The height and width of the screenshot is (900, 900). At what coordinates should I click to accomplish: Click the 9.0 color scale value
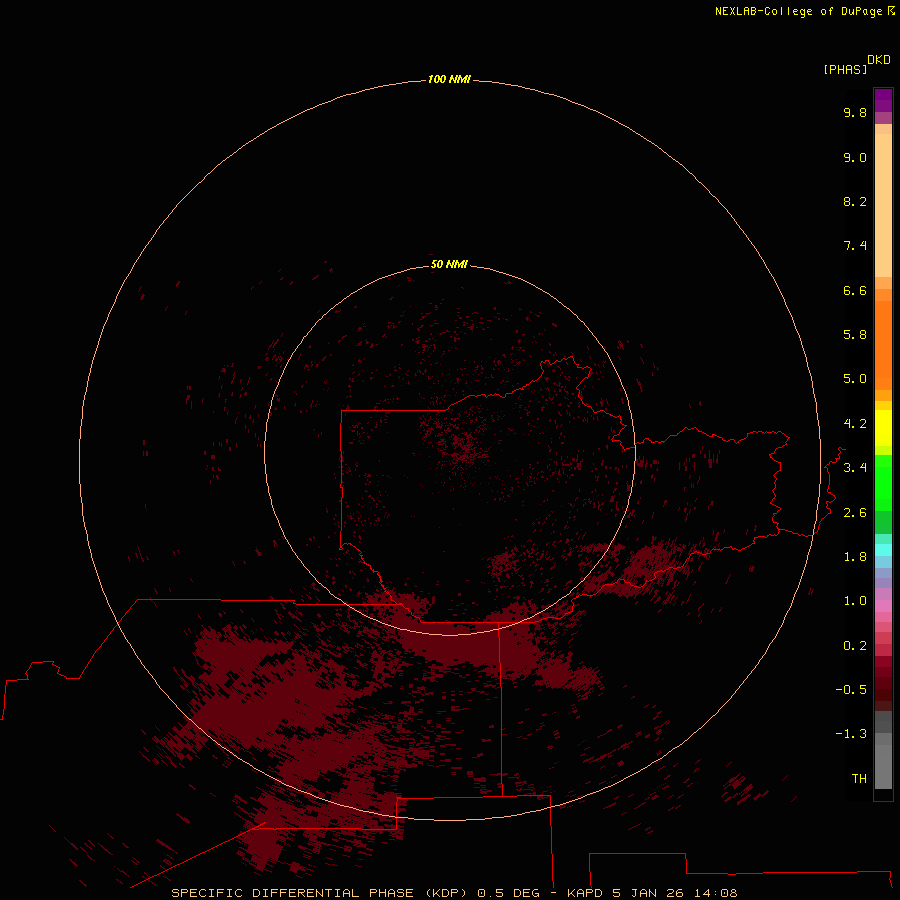pyautogui.click(x=855, y=157)
